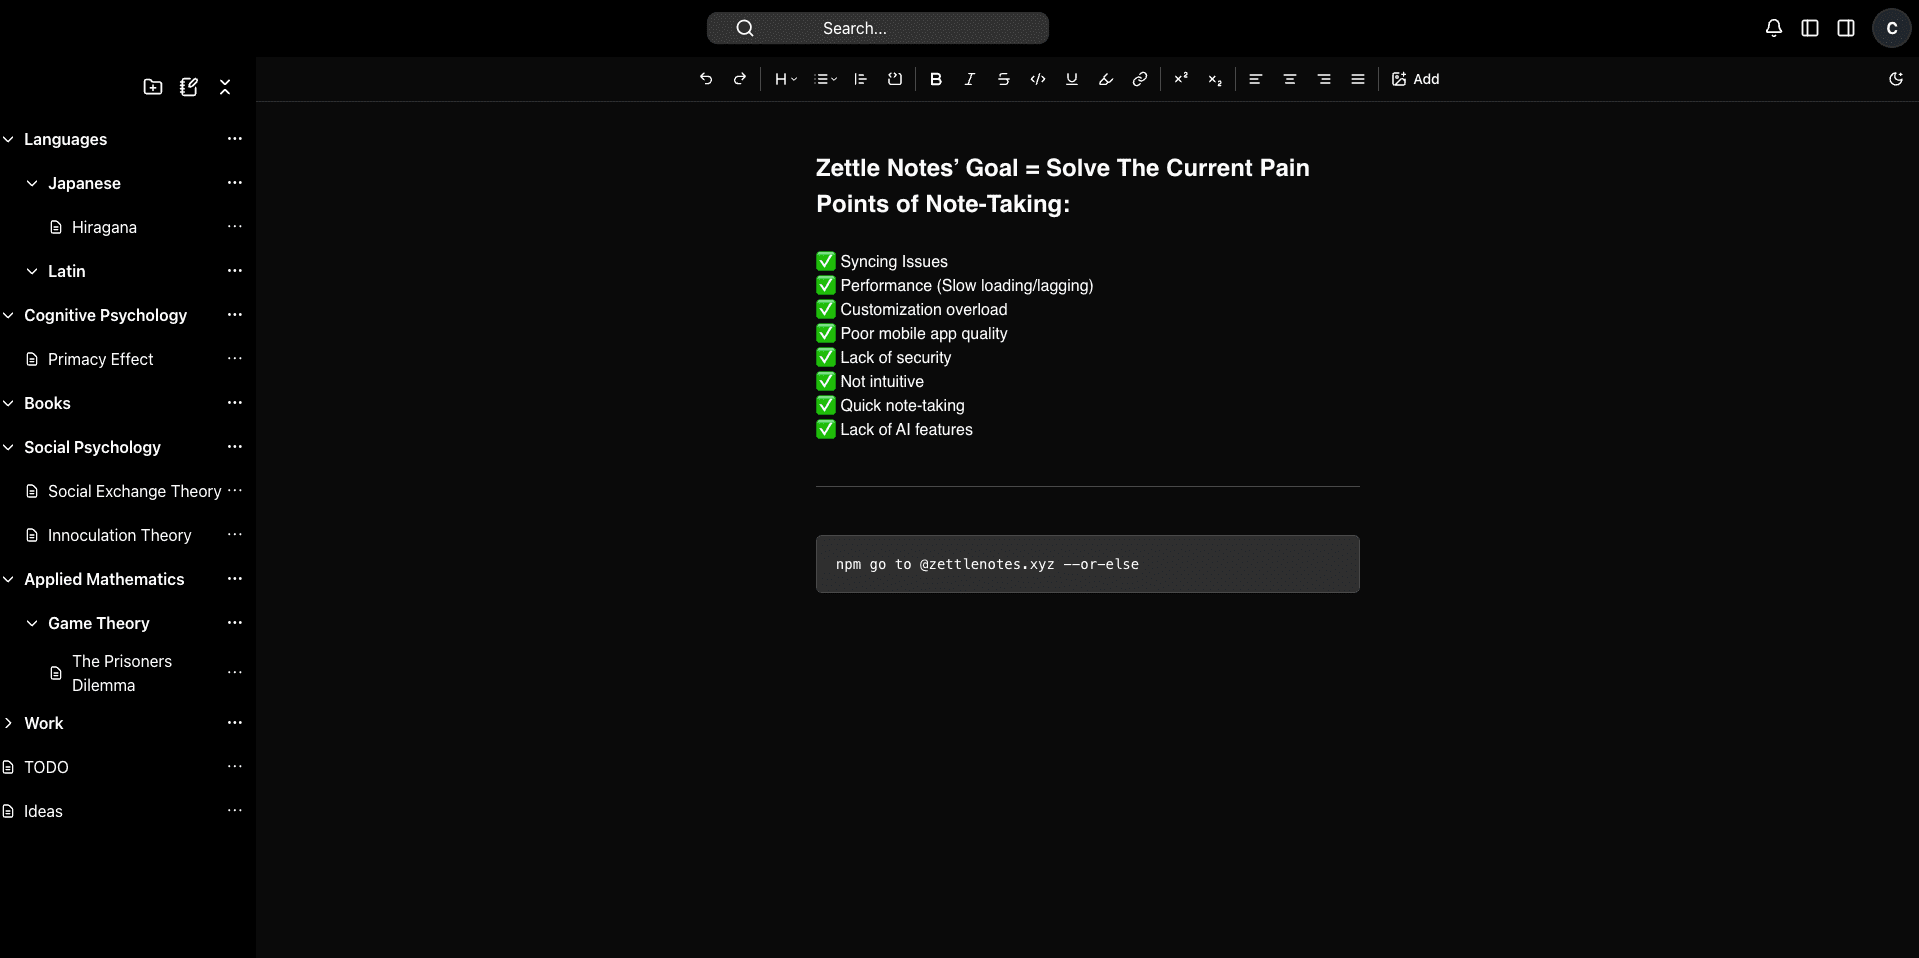Open options menu for Ideas
Image resolution: width=1919 pixels, height=958 pixels.
(235, 811)
